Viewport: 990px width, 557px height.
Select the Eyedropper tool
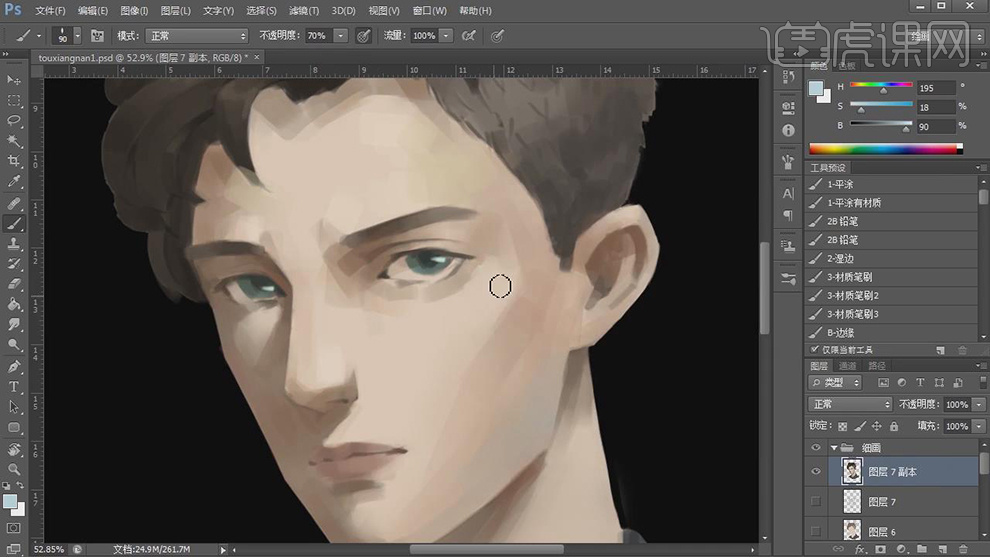tap(14, 182)
